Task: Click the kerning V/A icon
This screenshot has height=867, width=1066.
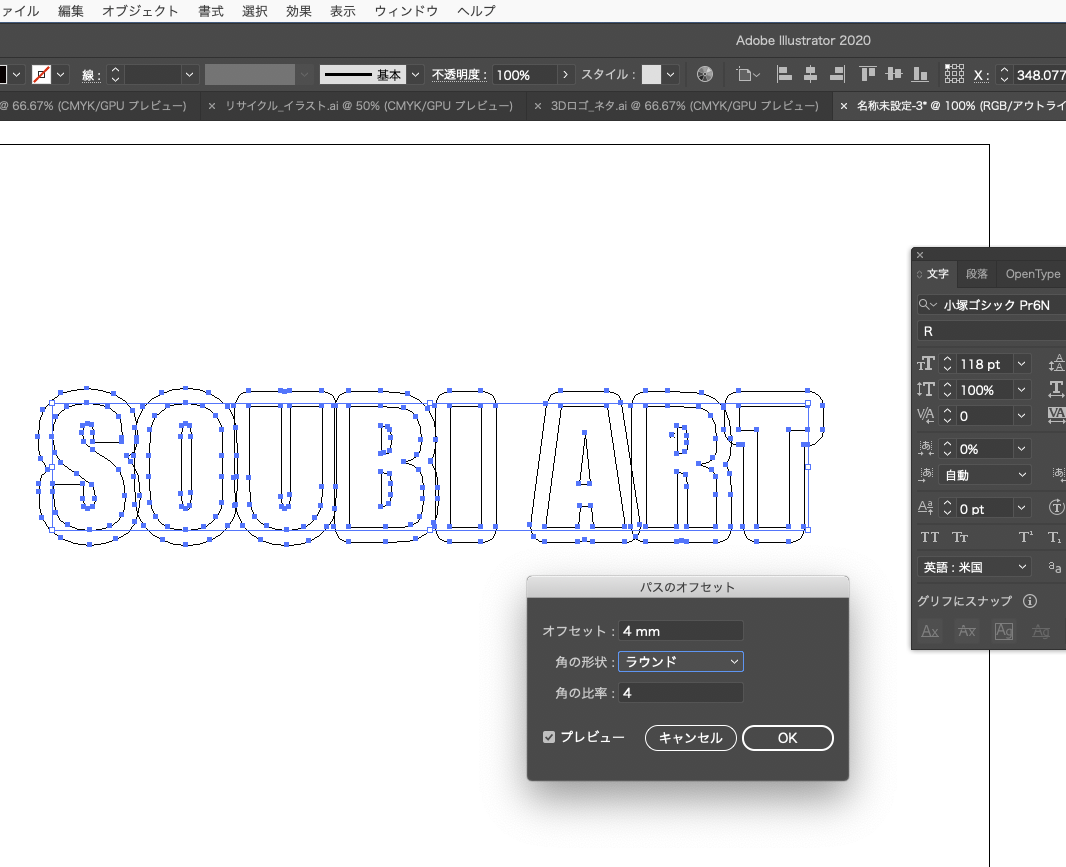Action: point(925,415)
